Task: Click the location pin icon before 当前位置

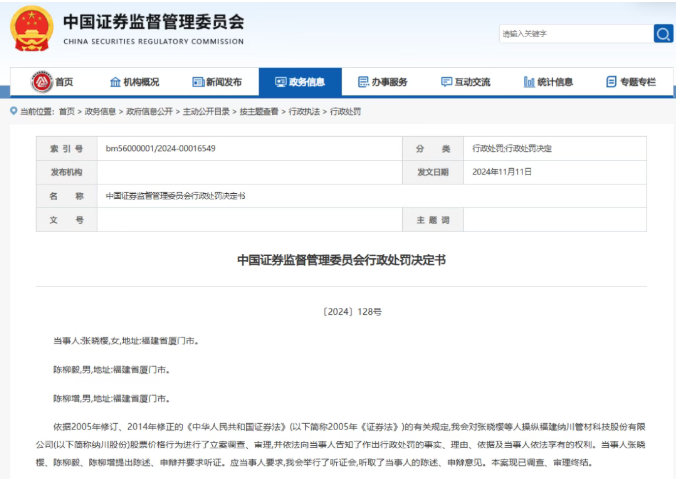Action: 12,111
